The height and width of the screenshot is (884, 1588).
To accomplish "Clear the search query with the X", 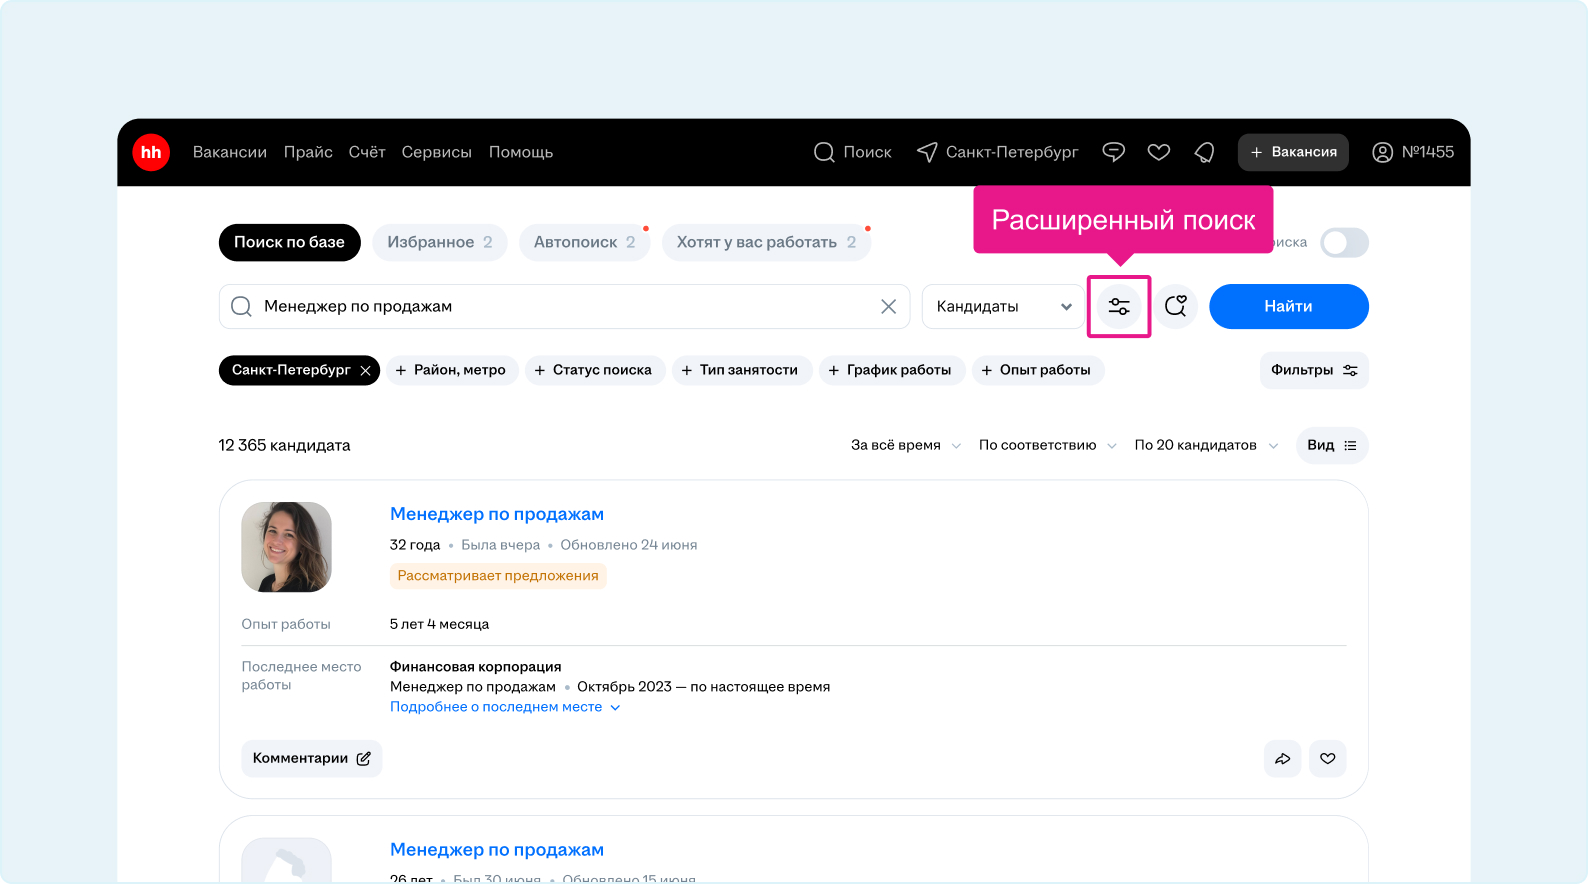I will [888, 306].
